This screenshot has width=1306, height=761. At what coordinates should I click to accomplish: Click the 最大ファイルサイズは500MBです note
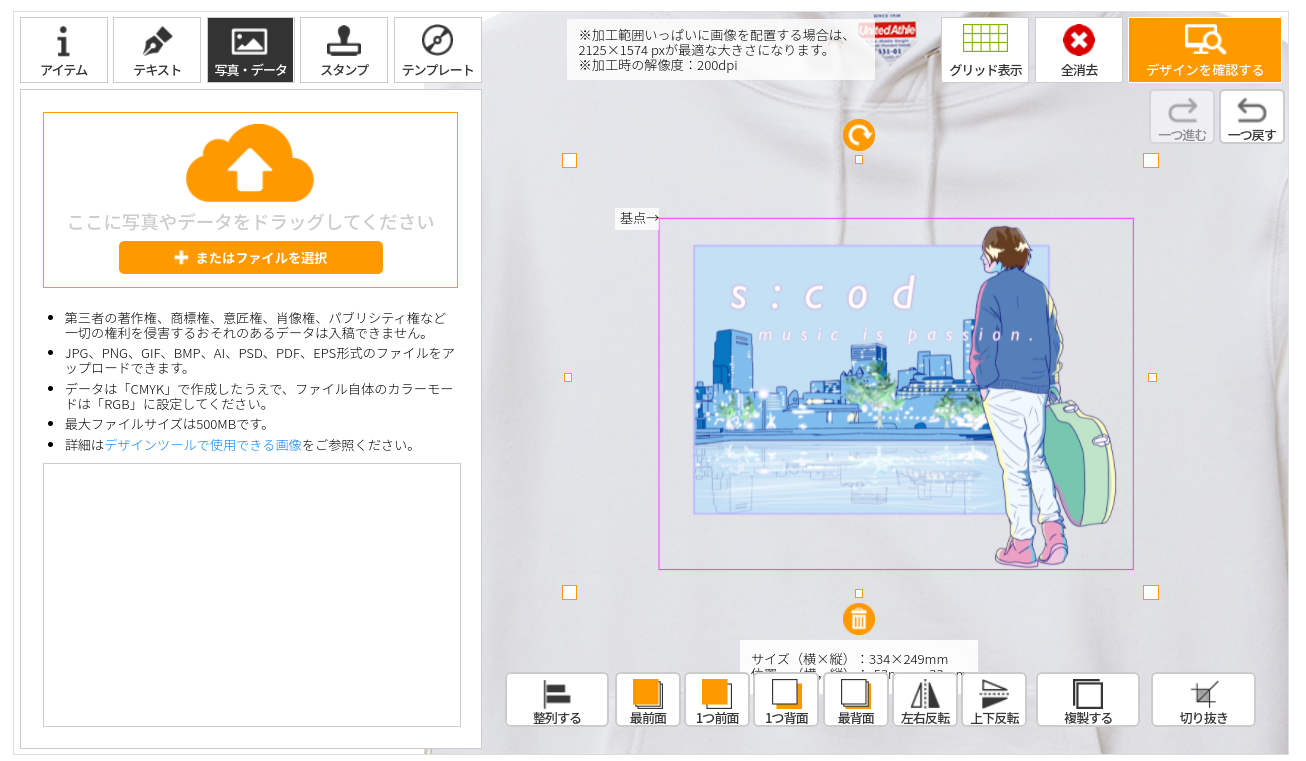coord(167,424)
